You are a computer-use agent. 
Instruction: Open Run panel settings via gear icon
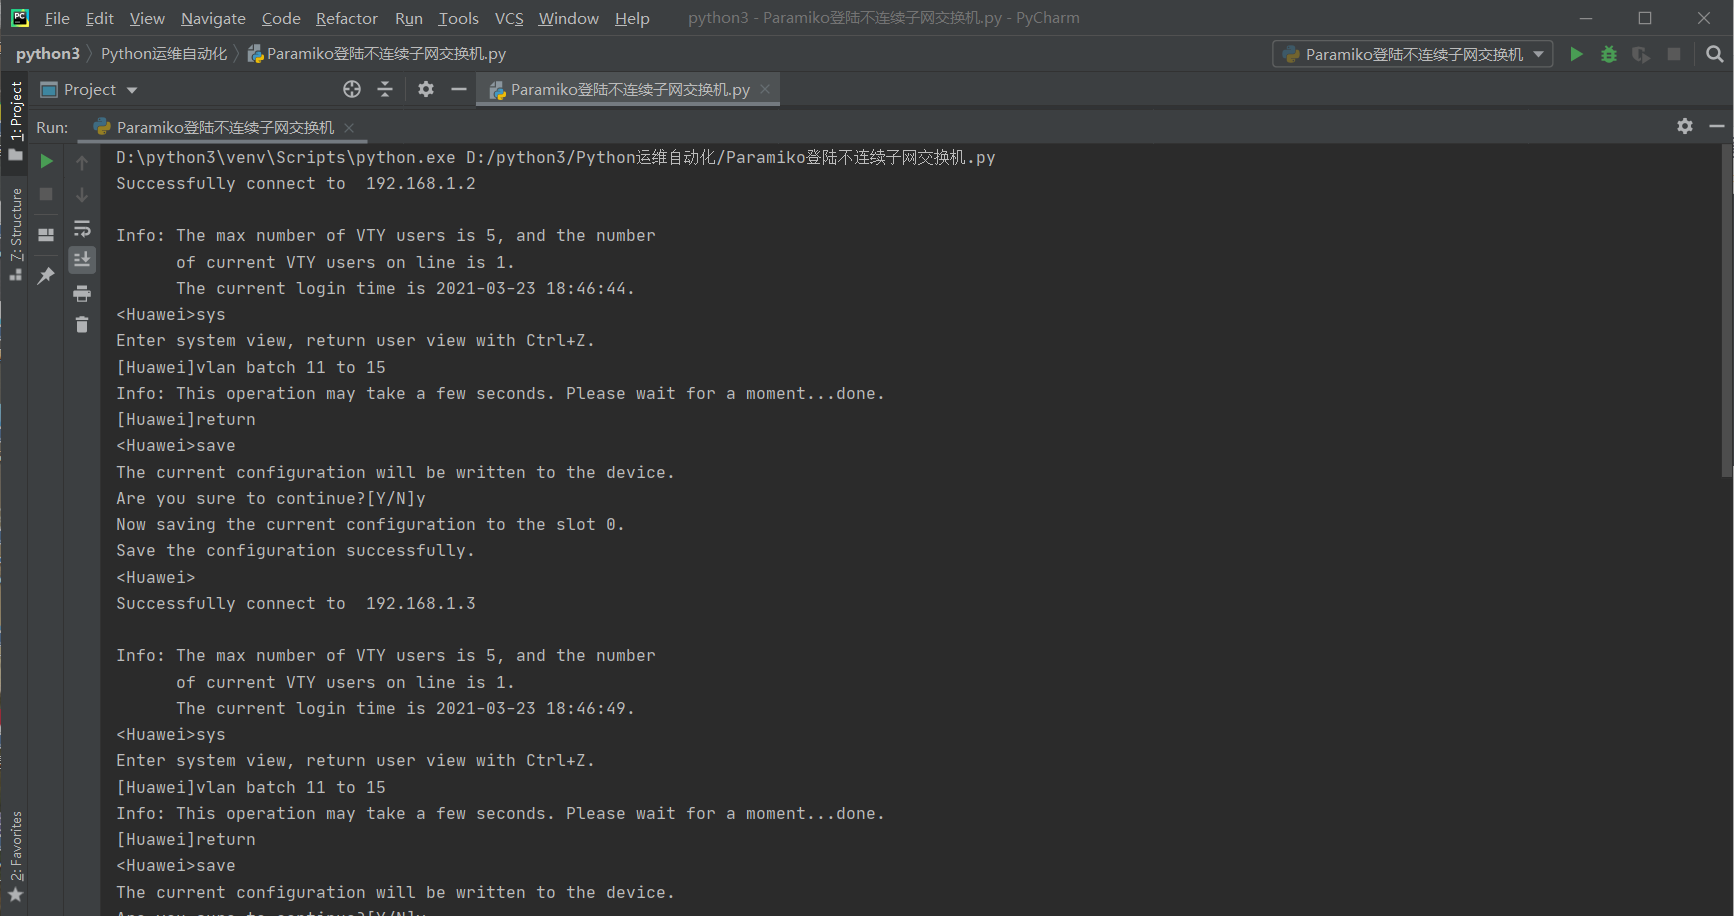pos(1685,127)
